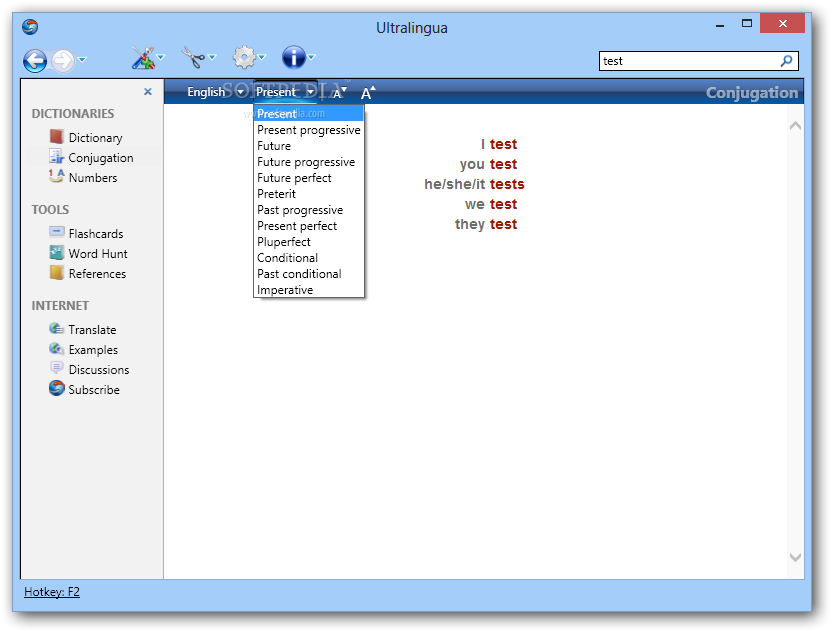The width and height of the screenshot is (832, 632).
Task: Choose Future perfect tense
Action: point(309,178)
